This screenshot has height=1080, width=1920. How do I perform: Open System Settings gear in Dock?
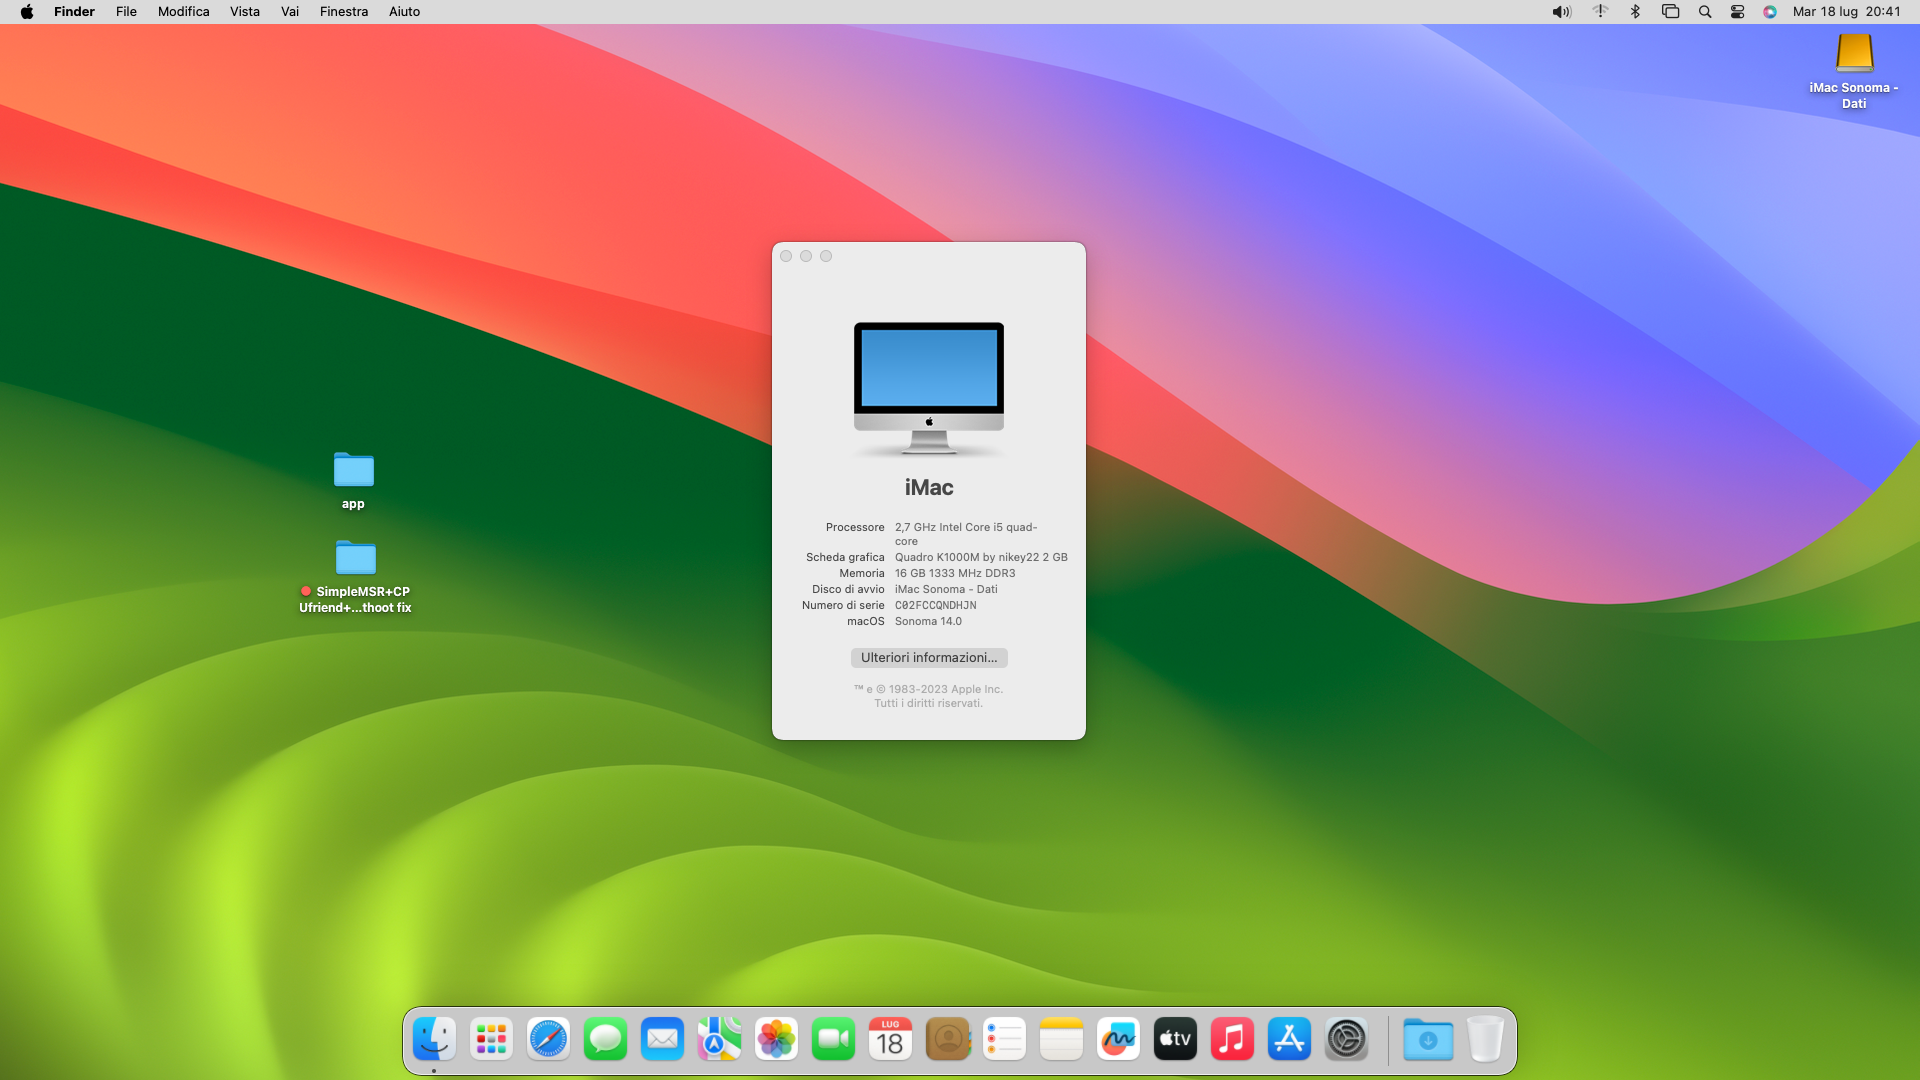(x=1346, y=1040)
